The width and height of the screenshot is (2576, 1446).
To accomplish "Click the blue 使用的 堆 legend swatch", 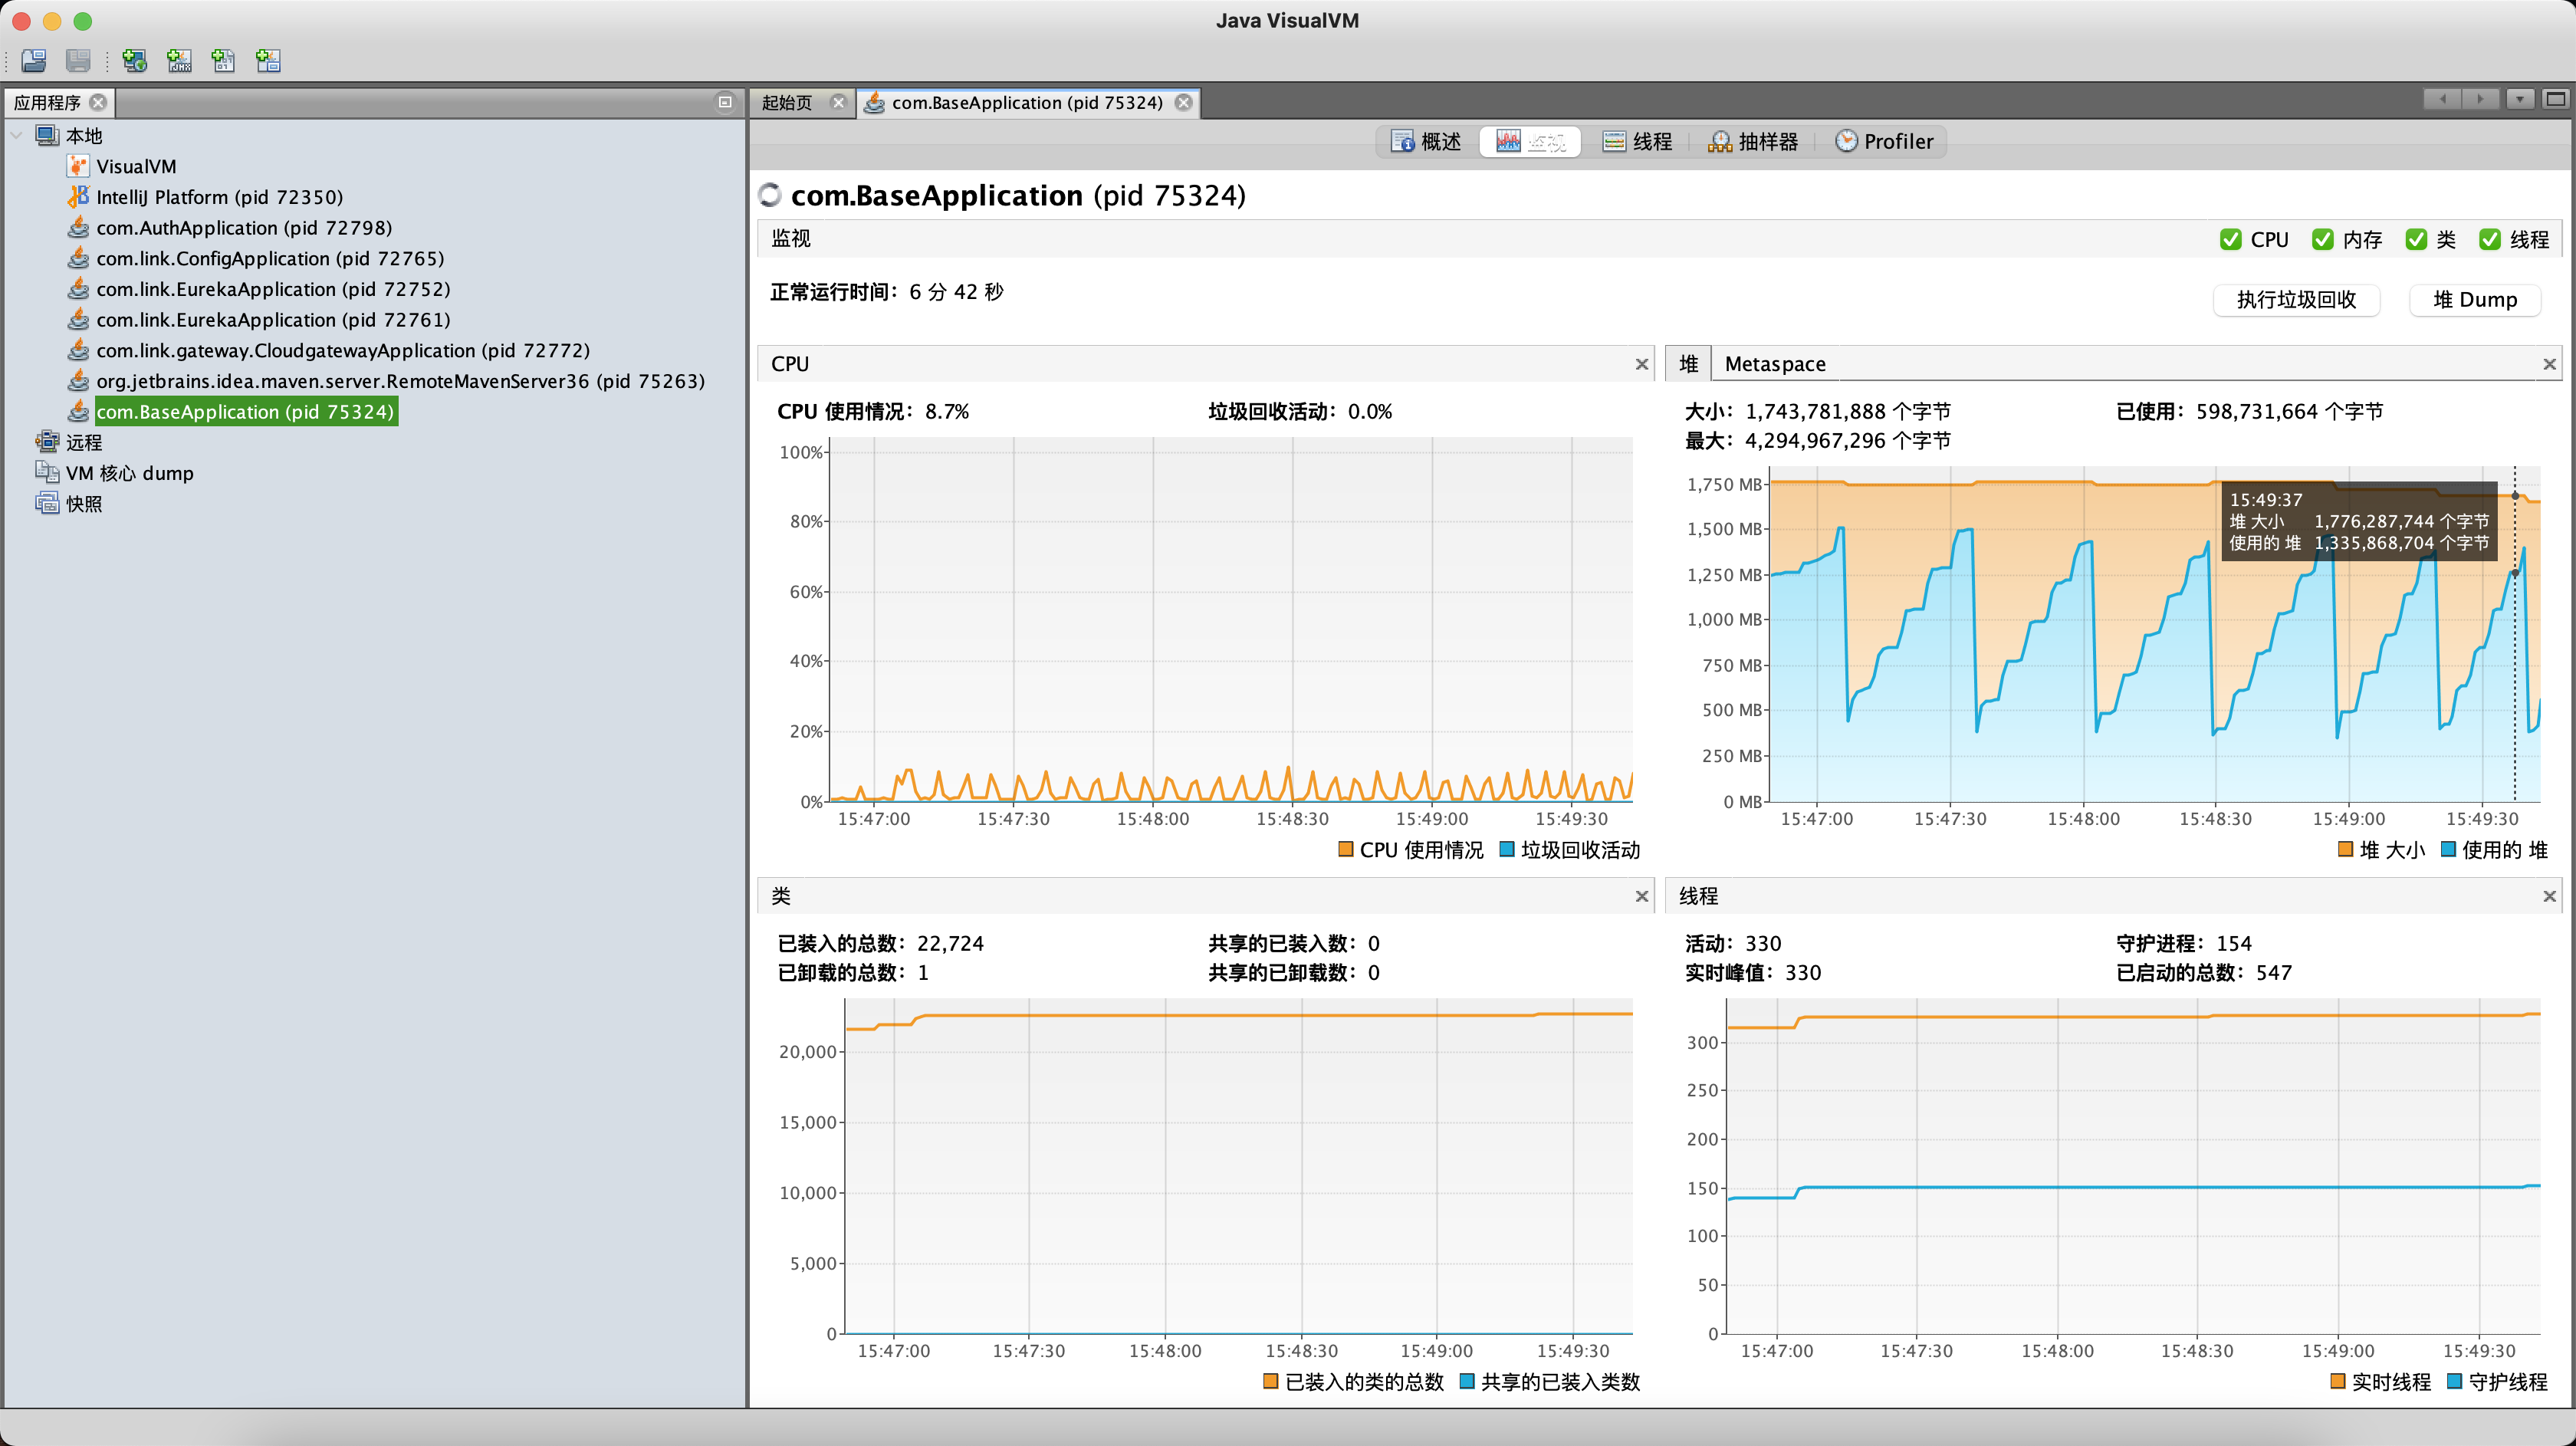I will 2448,850.
